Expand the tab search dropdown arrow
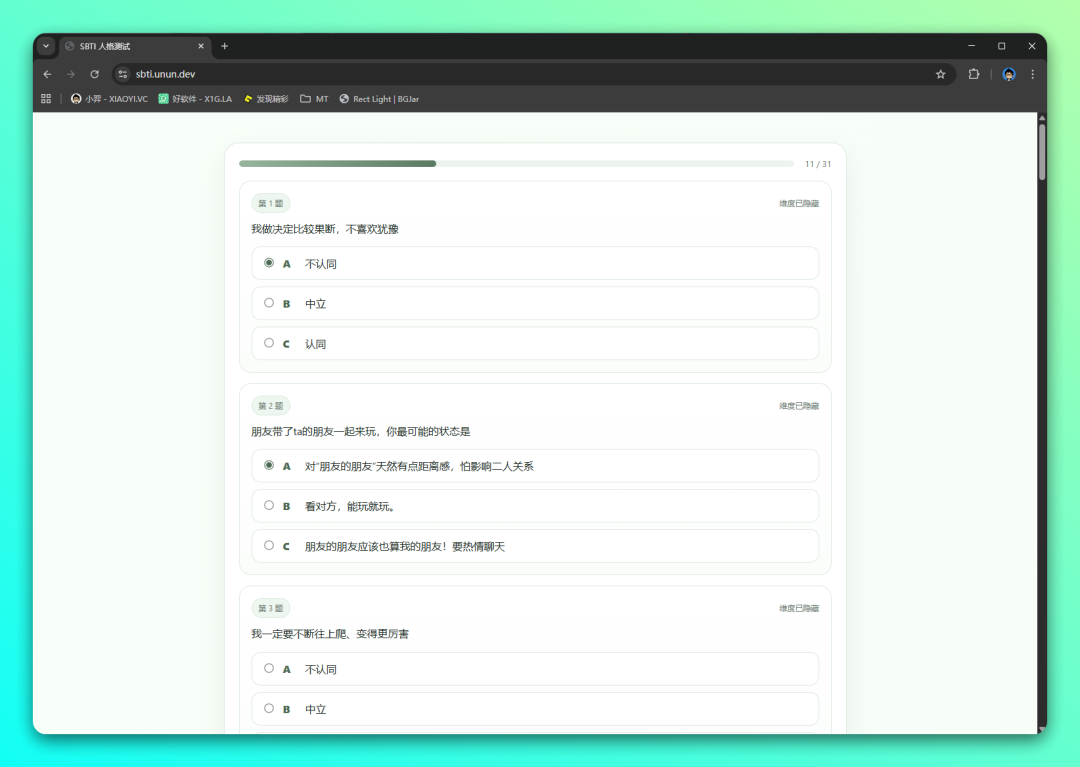This screenshot has width=1080, height=767. pos(46,46)
